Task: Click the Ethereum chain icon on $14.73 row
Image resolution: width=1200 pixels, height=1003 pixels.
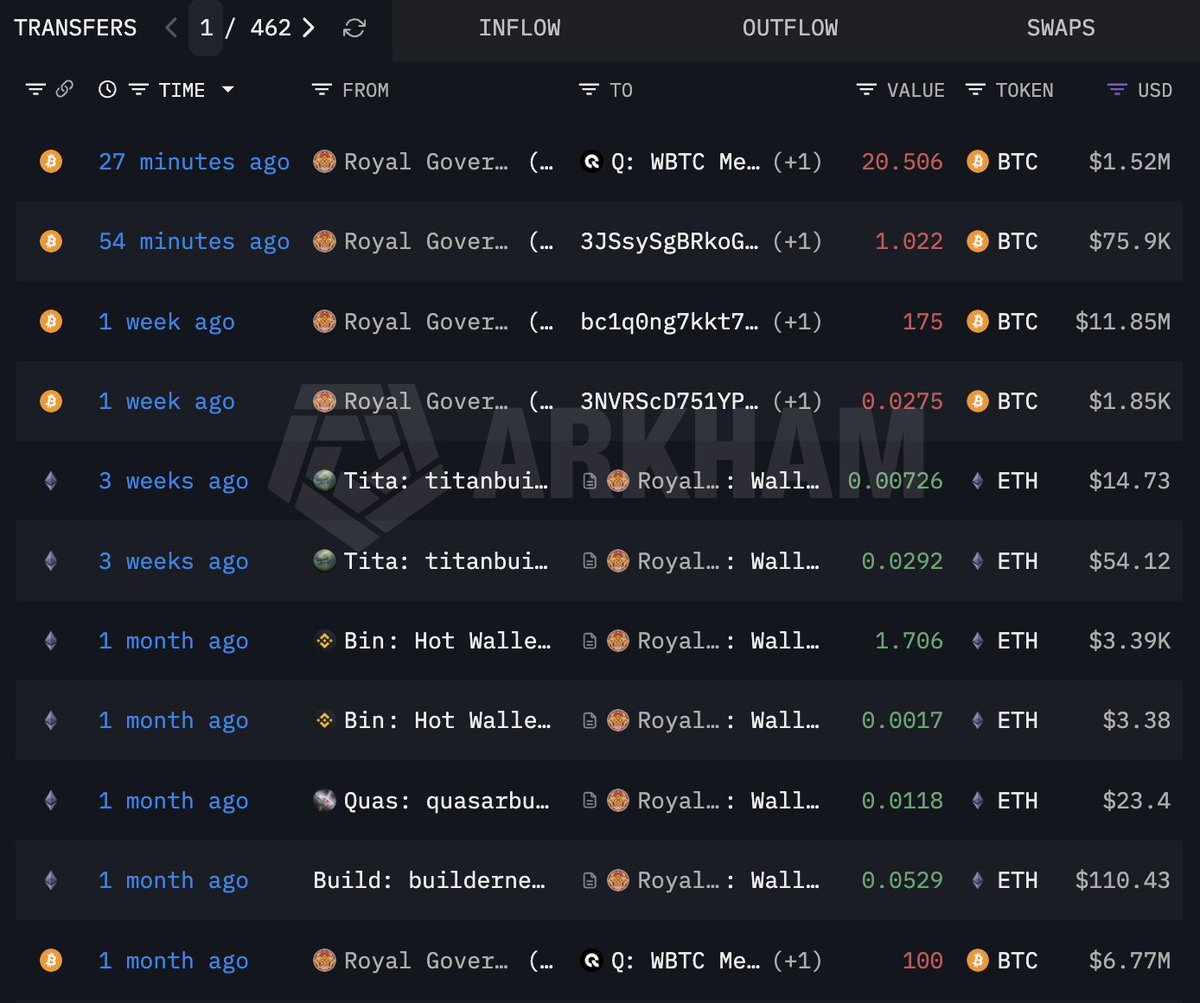Action: [50, 481]
